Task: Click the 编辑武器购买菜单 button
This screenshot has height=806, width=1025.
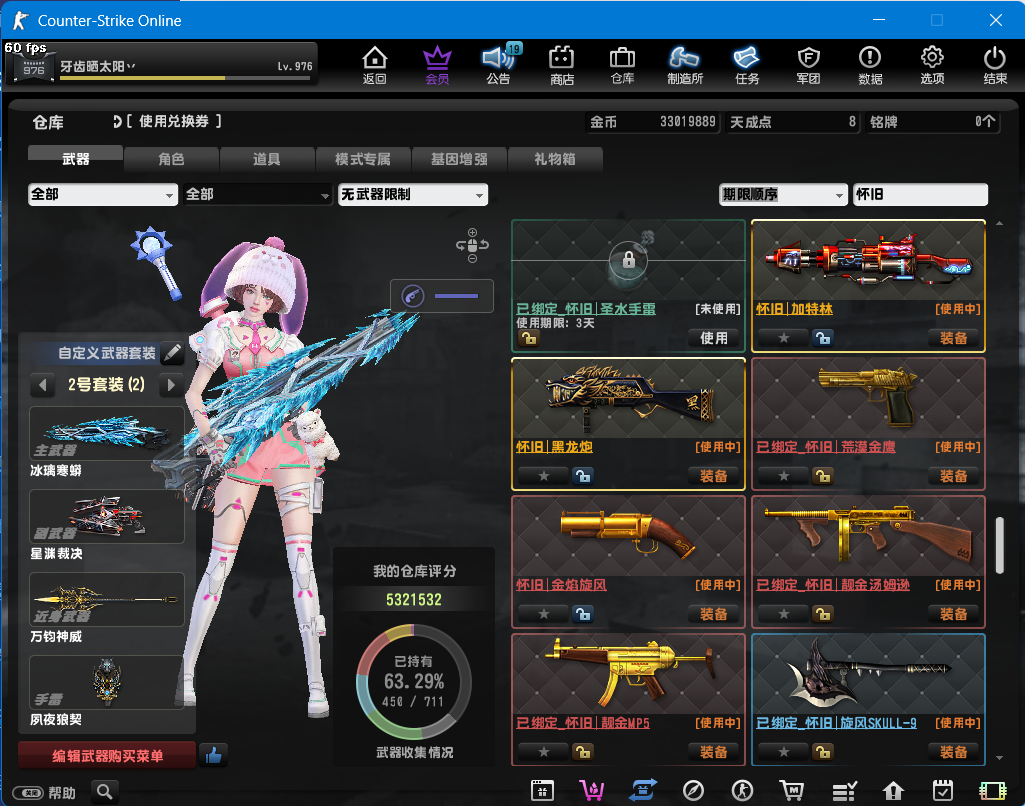Action: click(107, 756)
